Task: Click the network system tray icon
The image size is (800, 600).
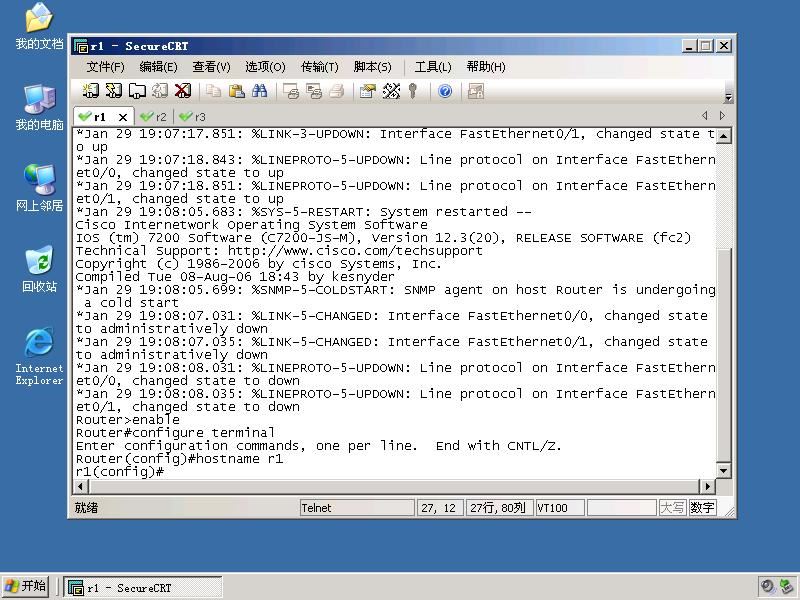Action: (786, 587)
